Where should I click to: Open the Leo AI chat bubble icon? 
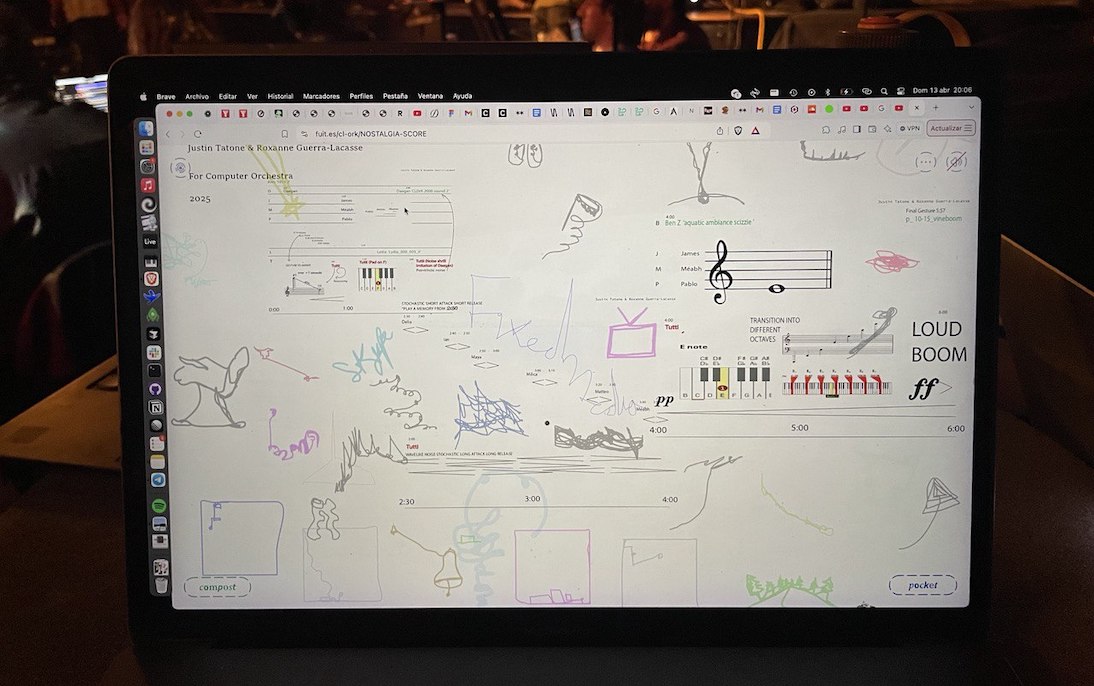coord(826,130)
